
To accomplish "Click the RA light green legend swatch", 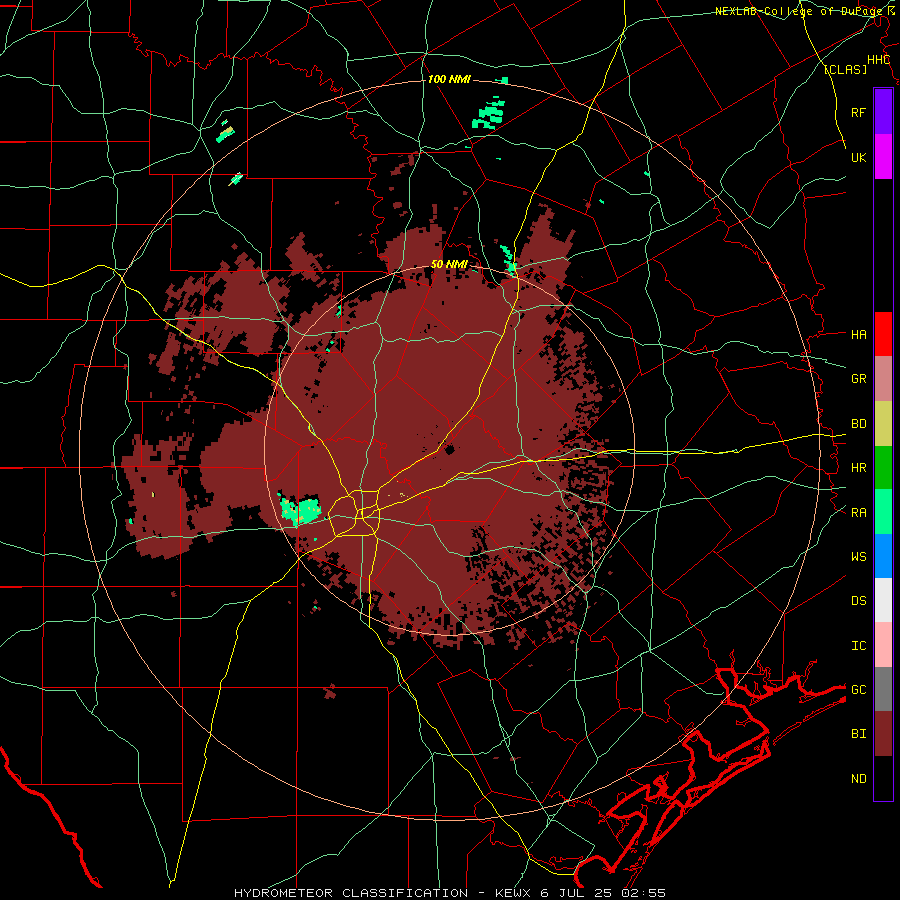I will click(x=883, y=512).
